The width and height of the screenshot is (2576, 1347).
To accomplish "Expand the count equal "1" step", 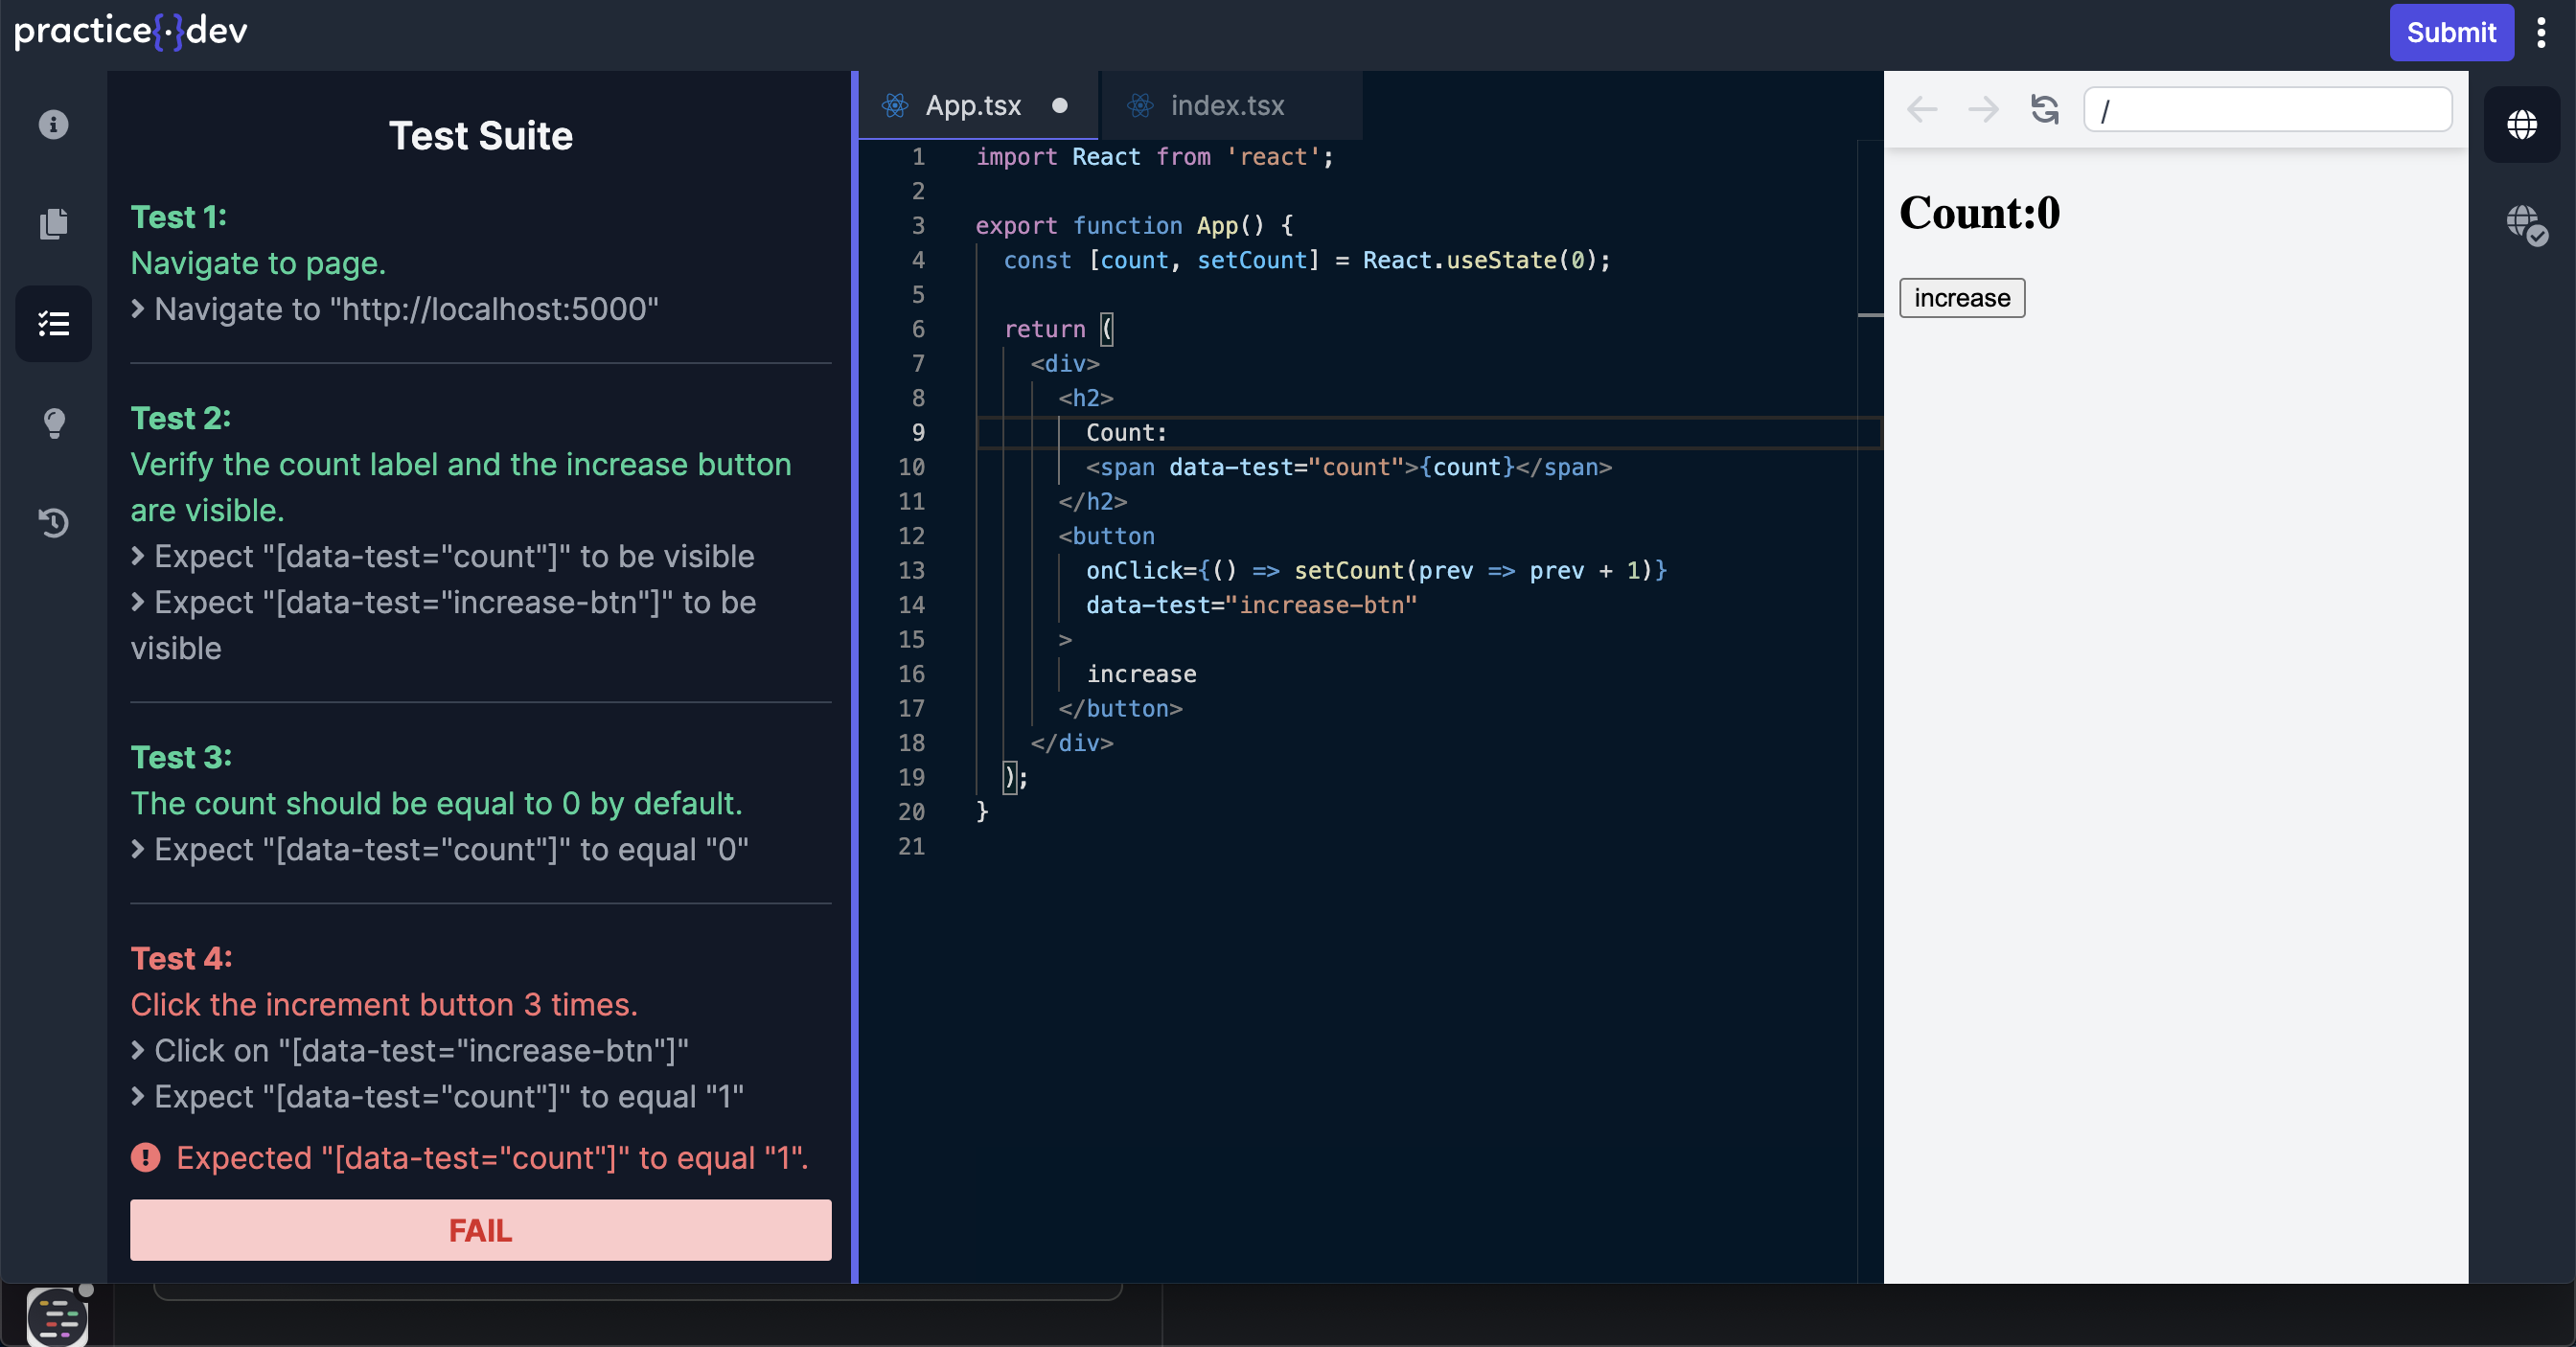I will click(438, 1096).
